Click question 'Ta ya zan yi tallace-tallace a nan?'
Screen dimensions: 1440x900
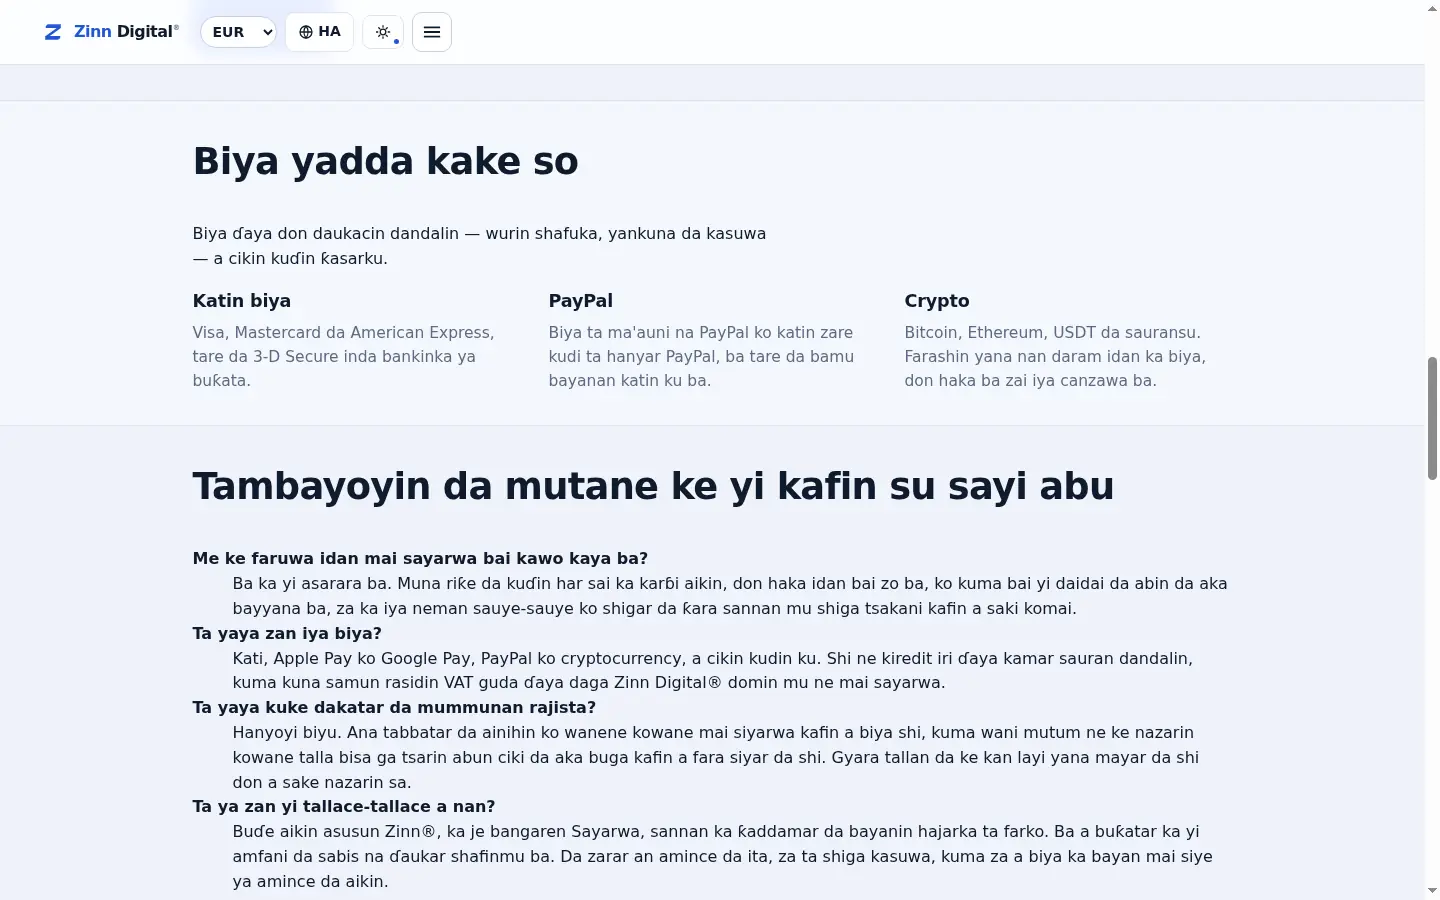[344, 807]
